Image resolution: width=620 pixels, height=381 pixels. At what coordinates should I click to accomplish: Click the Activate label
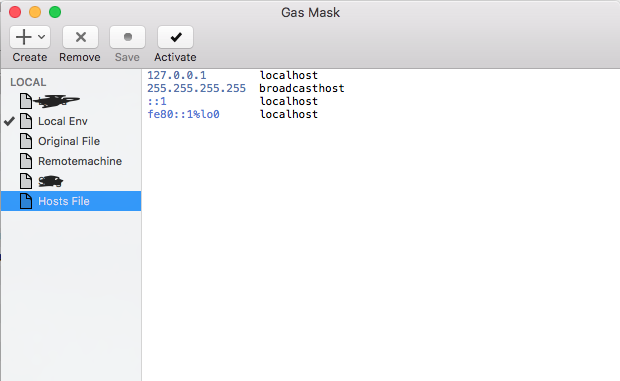tap(175, 57)
